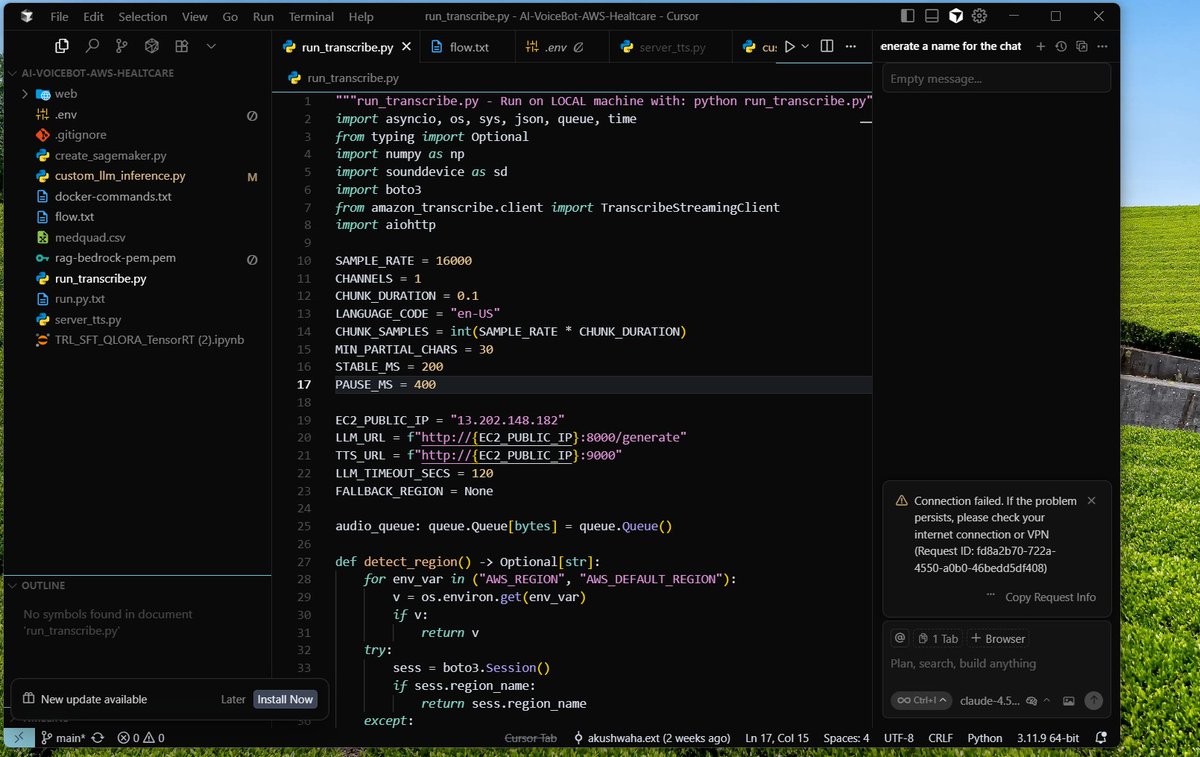This screenshot has height=757, width=1200.
Task: Open the Search view icon
Action: click(92, 46)
